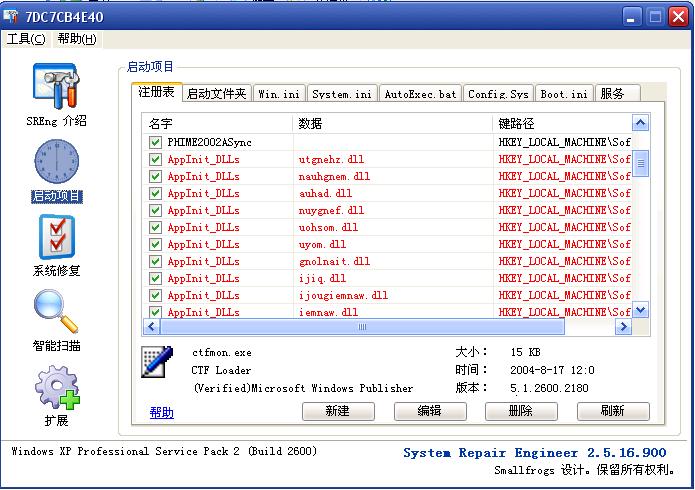Uncheck the utgnehz.dll AppInit_DLLs entry

[155, 159]
